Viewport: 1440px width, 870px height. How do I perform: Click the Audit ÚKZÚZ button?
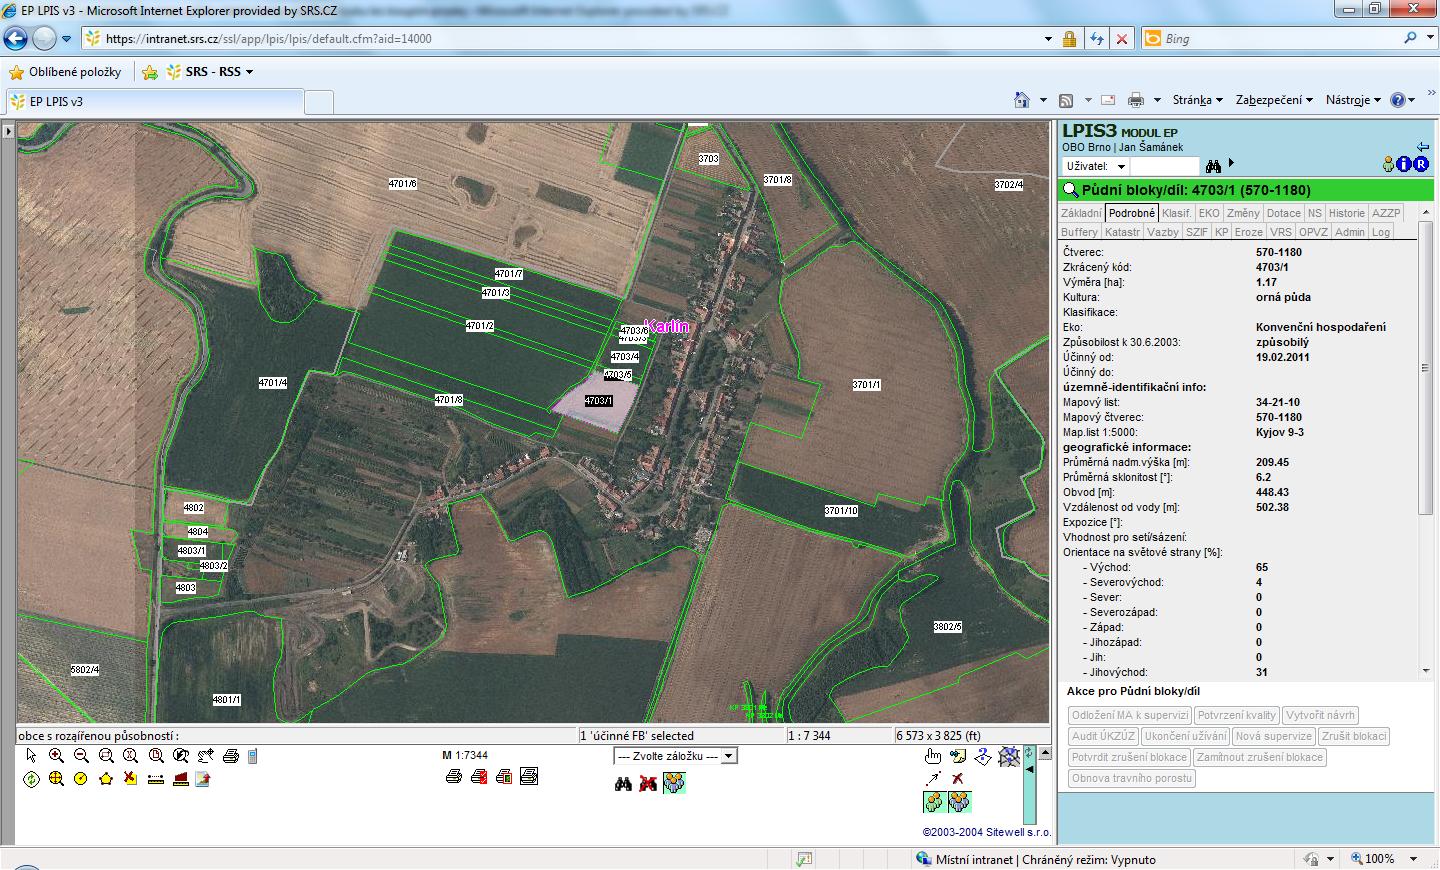1103,736
